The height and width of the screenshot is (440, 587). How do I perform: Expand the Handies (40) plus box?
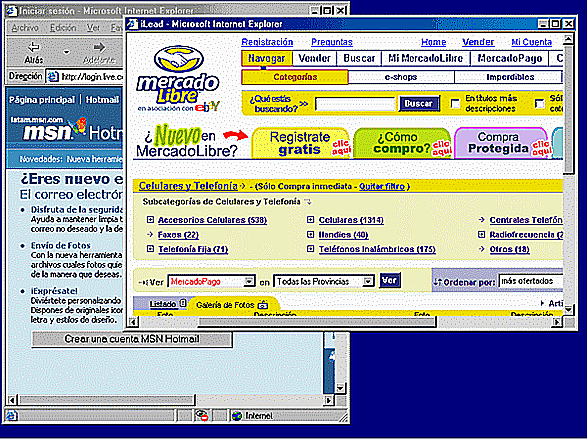click(310, 234)
